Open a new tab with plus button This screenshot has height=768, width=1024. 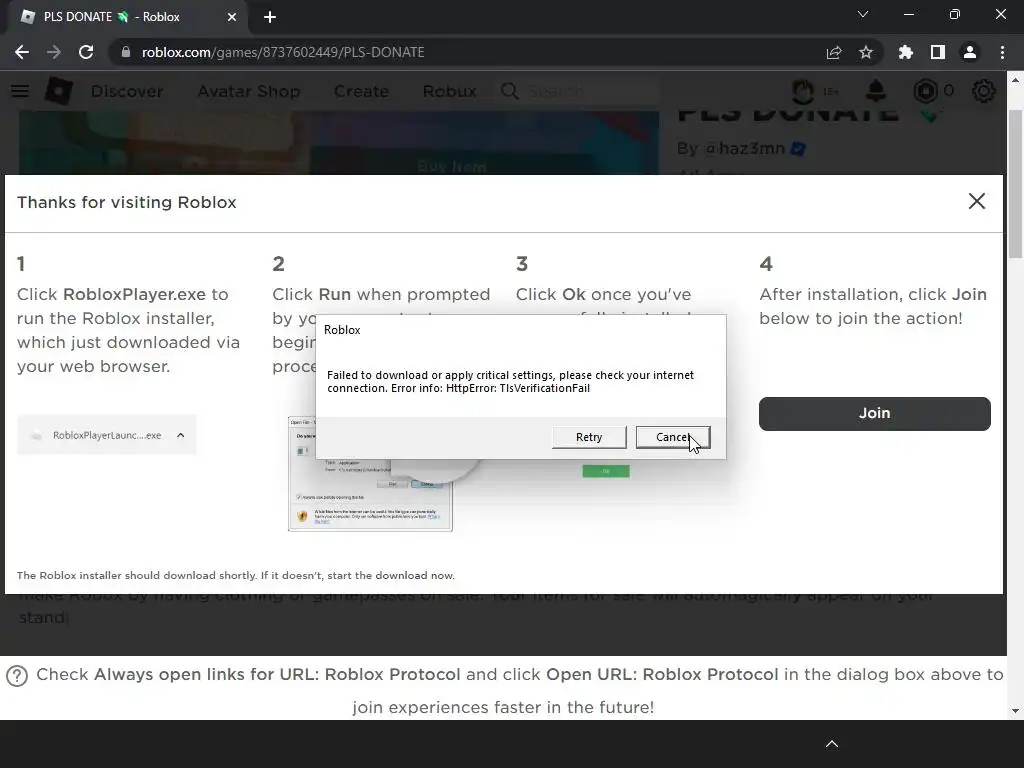[x=270, y=17]
